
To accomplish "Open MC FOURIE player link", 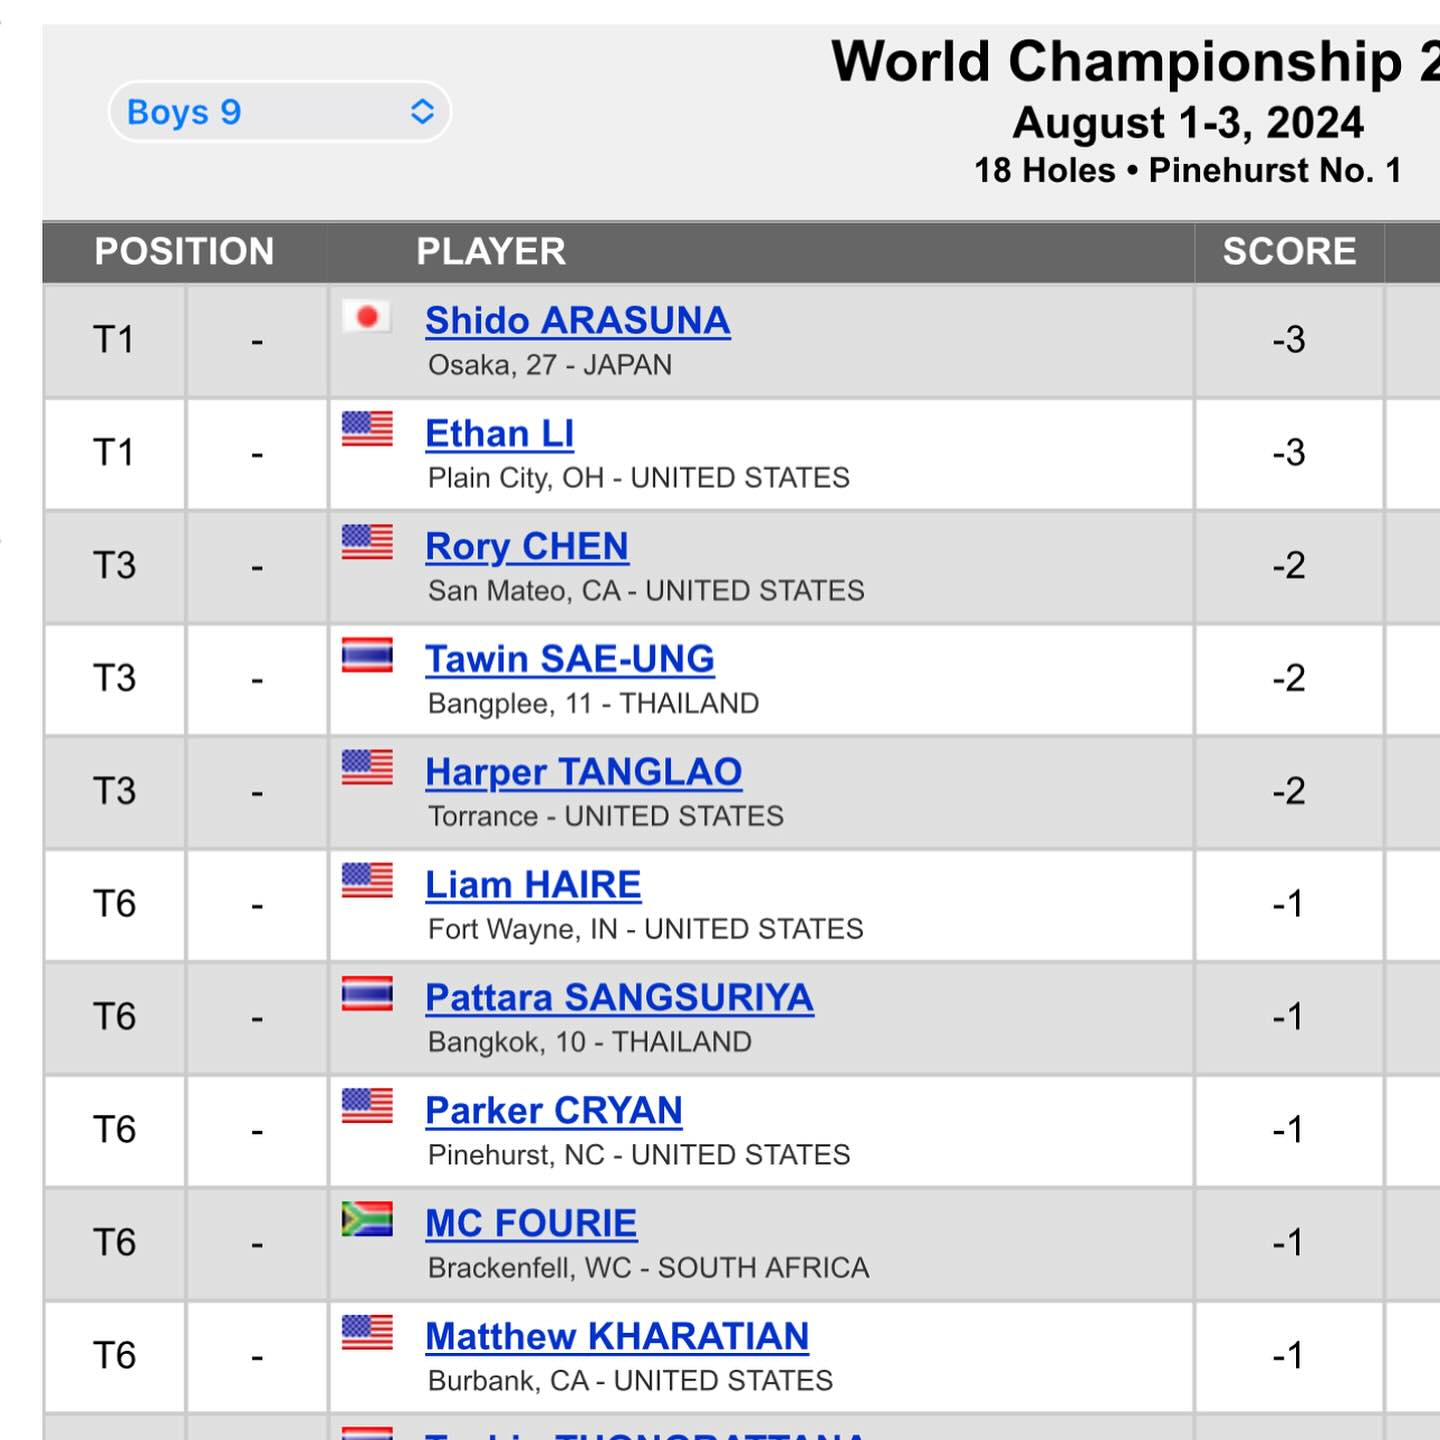I will (531, 1224).
